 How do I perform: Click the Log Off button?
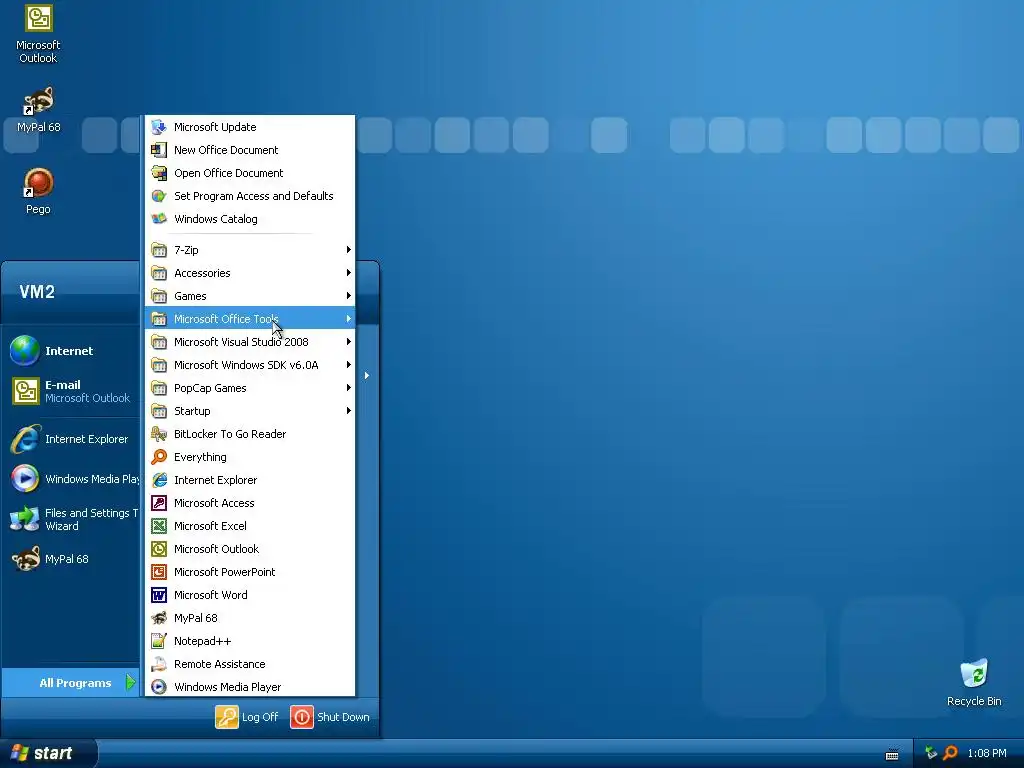248,716
